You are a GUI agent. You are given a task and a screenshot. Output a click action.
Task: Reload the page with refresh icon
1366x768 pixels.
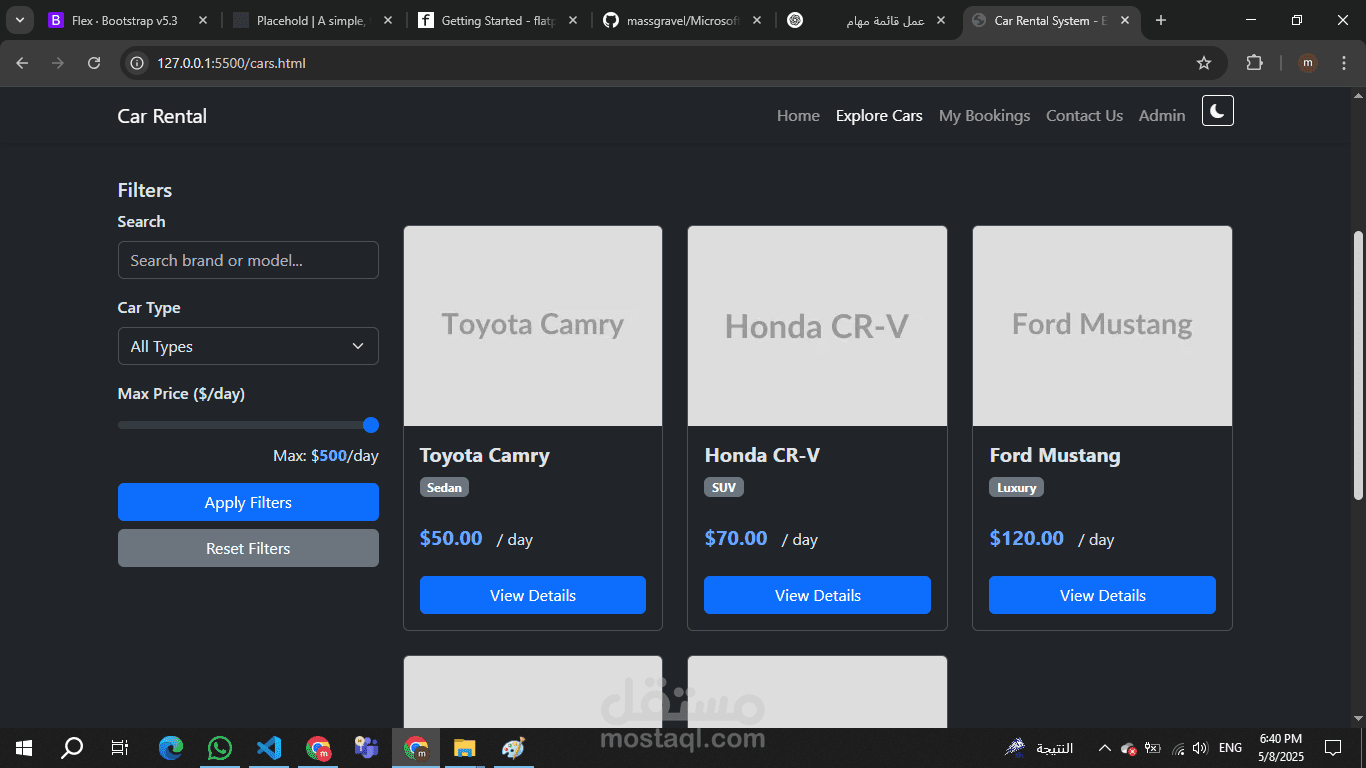[x=94, y=63]
